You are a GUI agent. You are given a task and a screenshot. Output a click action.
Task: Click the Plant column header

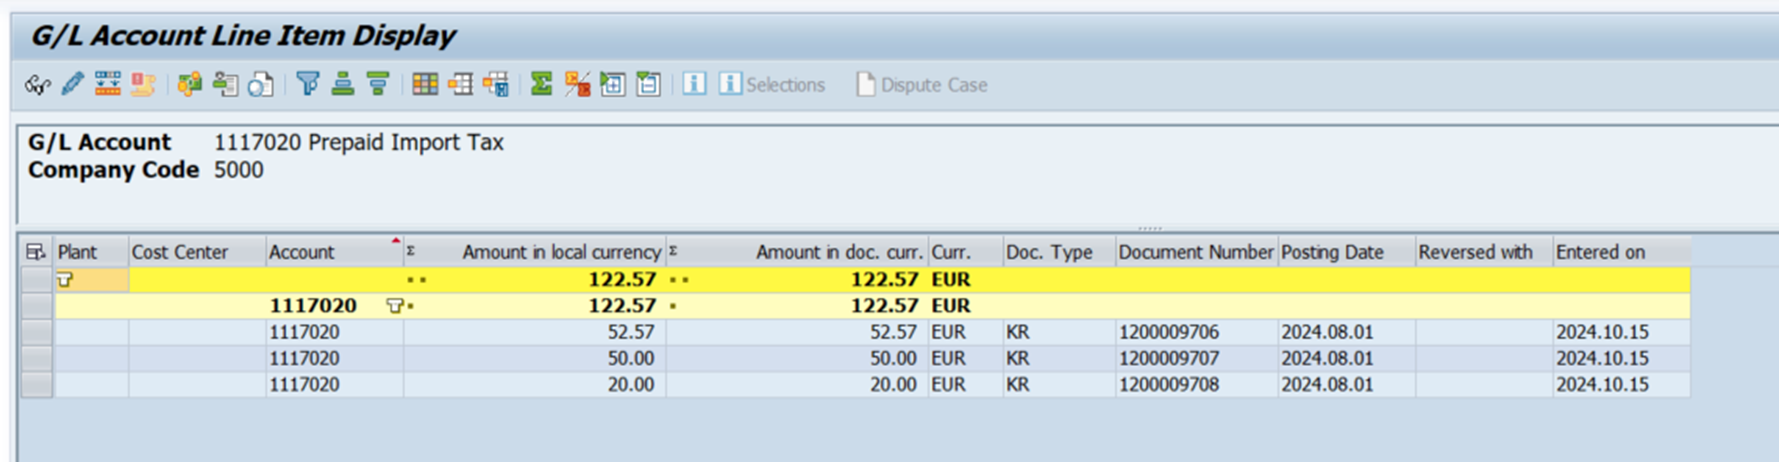[x=91, y=252]
